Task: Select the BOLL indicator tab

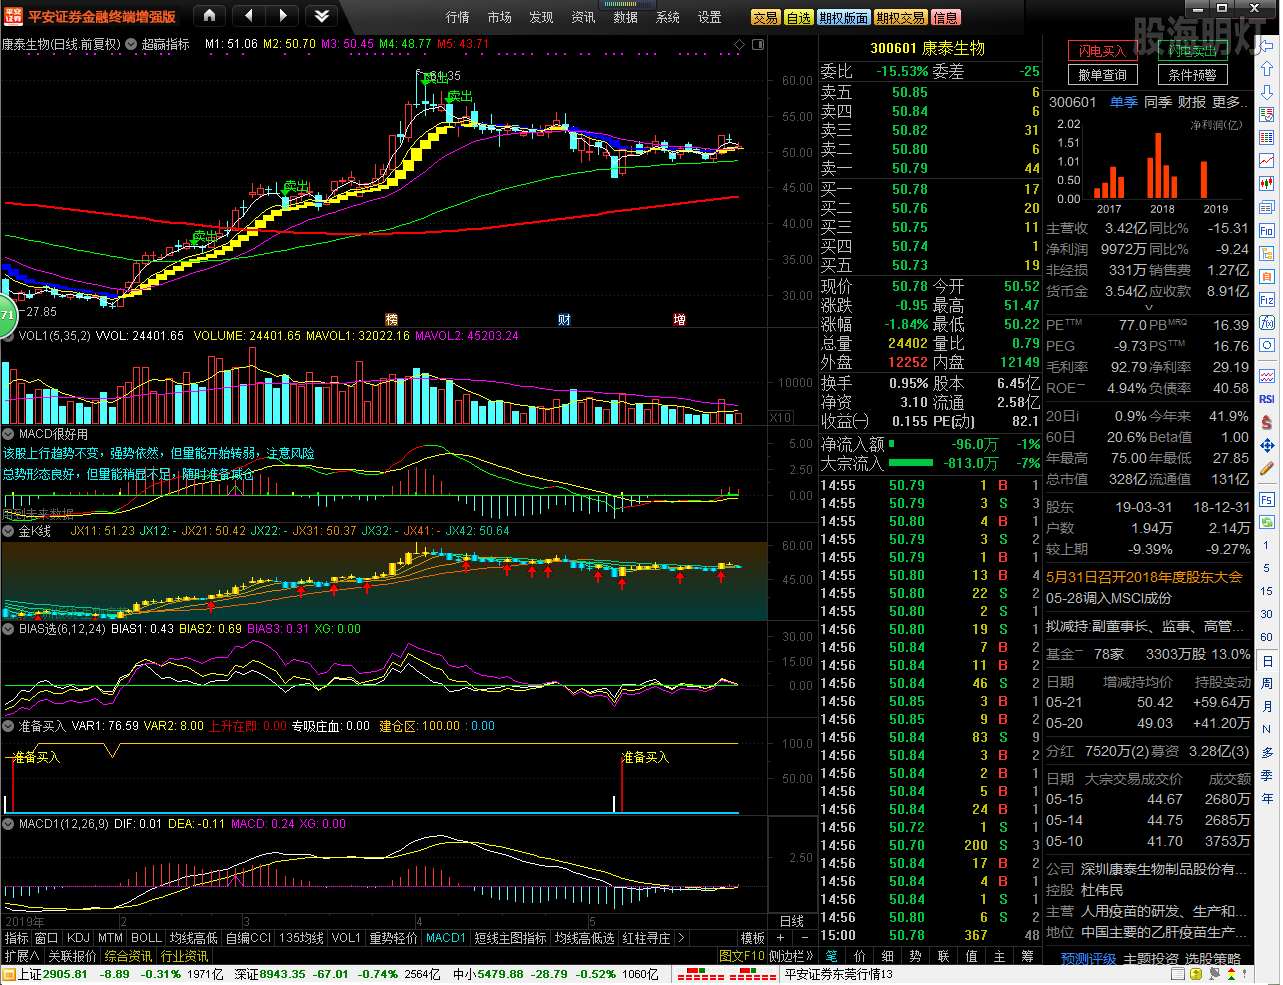Action: click(x=146, y=938)
